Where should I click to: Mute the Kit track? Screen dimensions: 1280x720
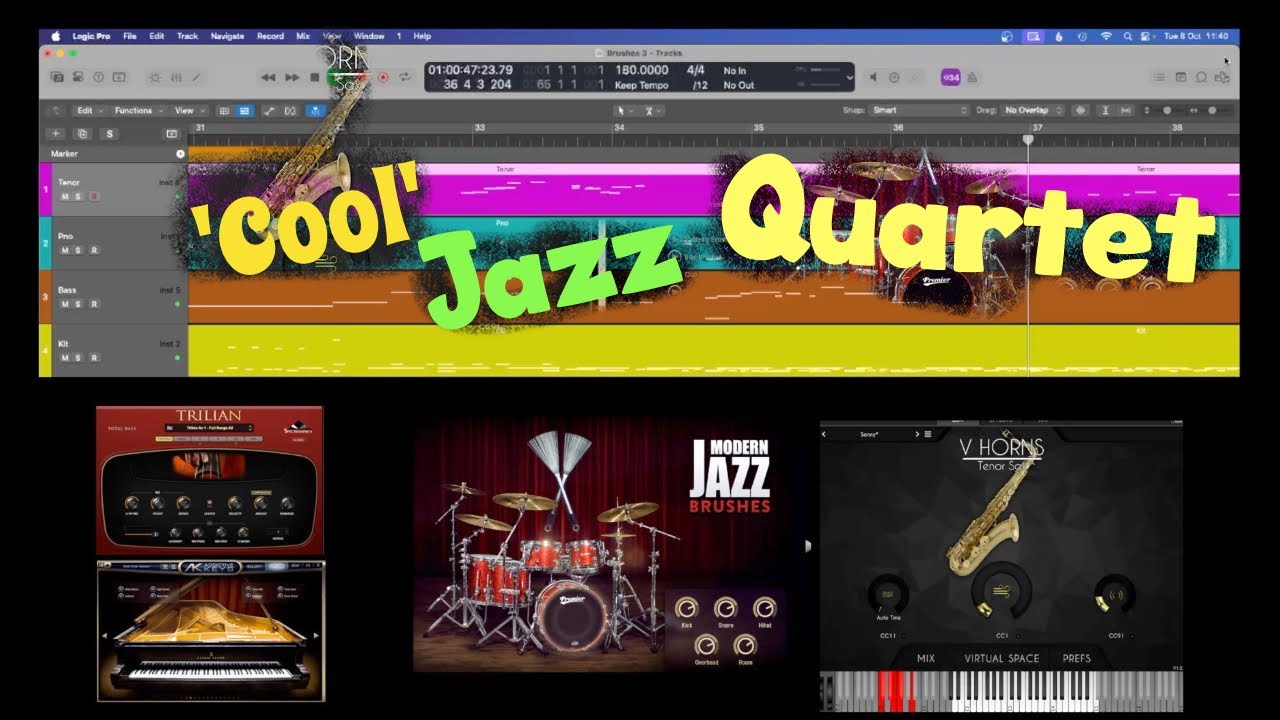click(x=65, y=357)
